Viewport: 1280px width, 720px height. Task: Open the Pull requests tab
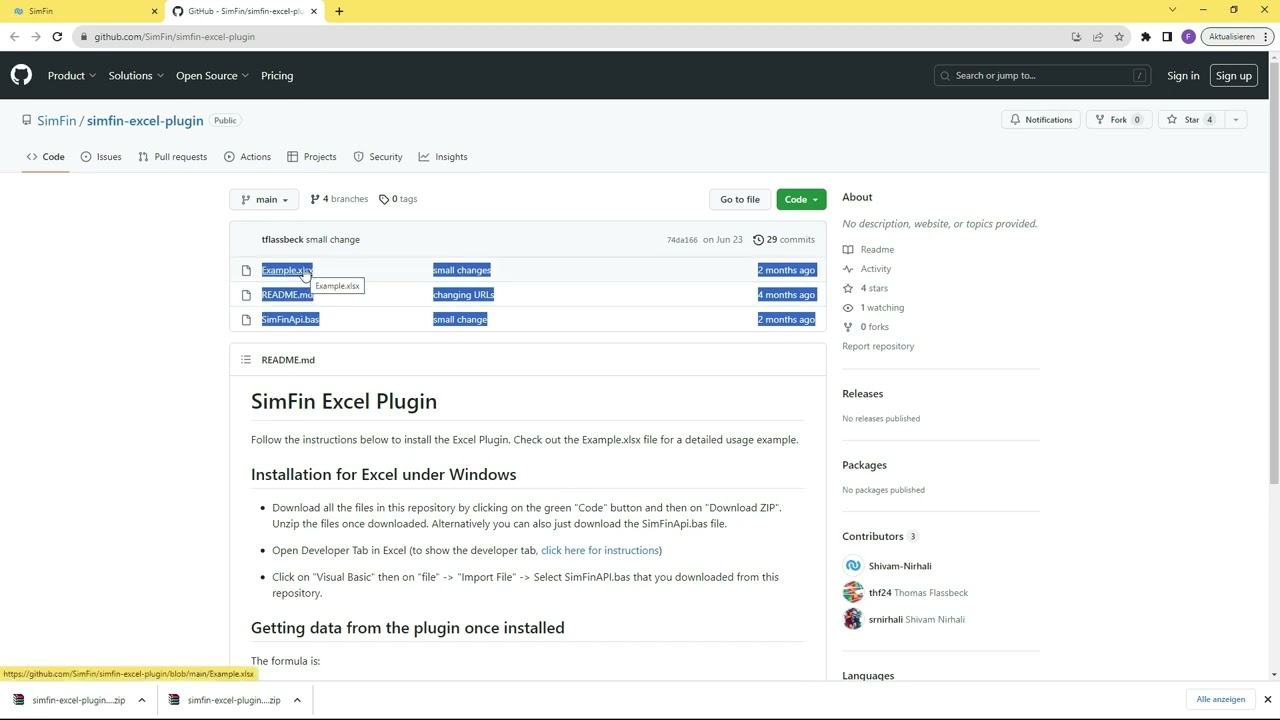pos(172,157)
